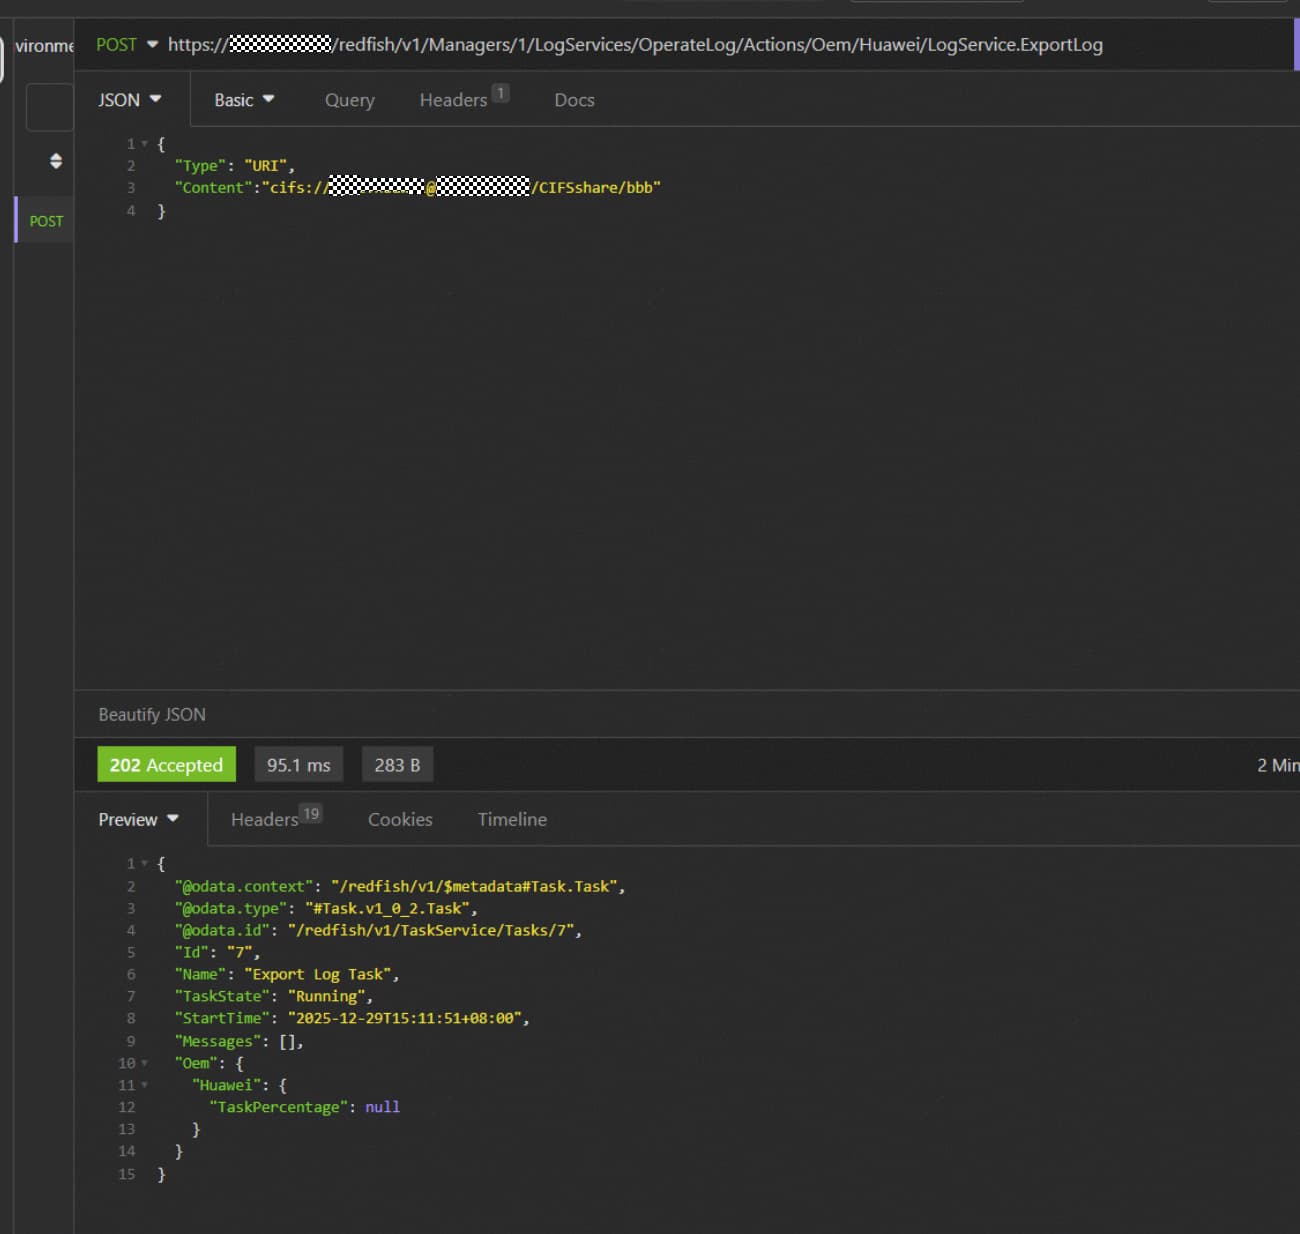
Task: Open the Preview mode dropdown
Action: tap(138, 820)
